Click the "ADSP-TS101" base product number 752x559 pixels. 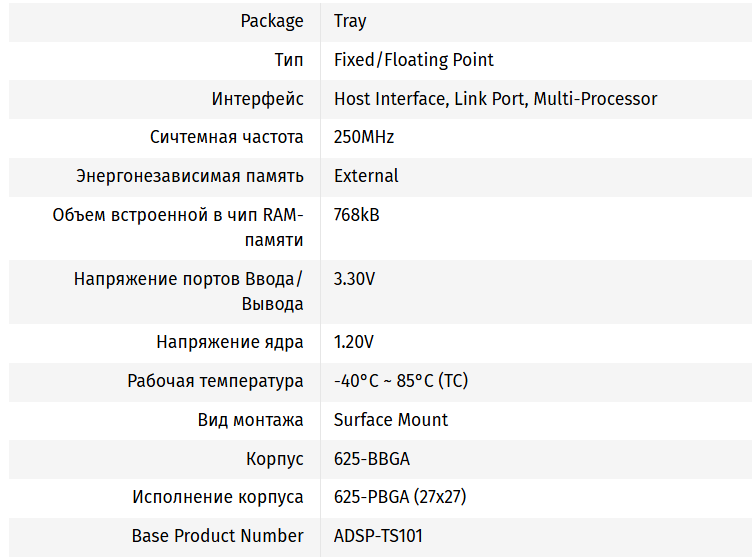pos(378,536)
